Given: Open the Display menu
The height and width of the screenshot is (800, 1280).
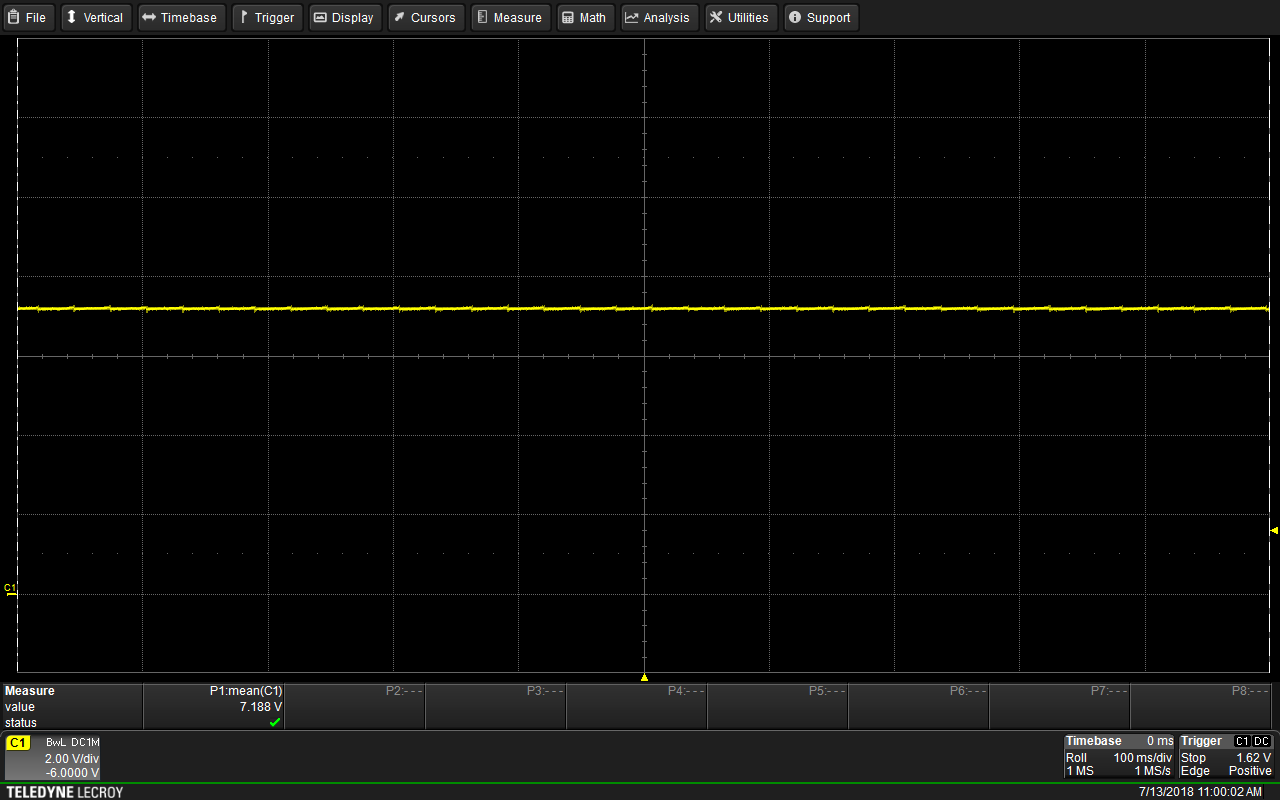Looking at the screenshot, I should point(345,17).
